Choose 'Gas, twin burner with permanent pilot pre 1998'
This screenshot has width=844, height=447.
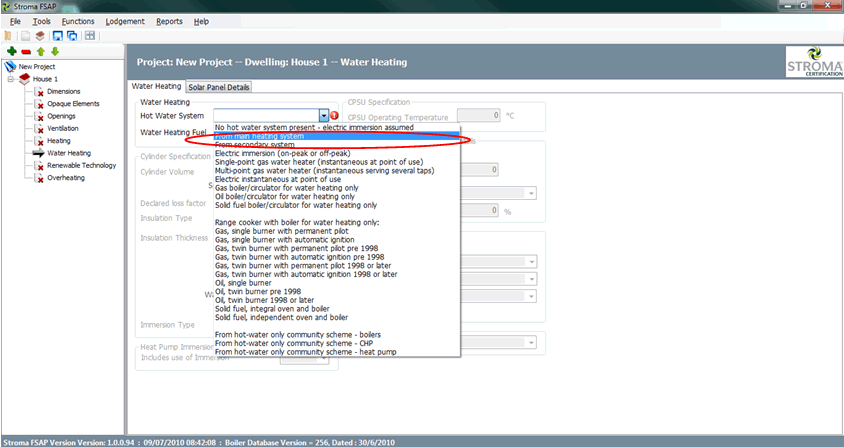tap(337, 248)
